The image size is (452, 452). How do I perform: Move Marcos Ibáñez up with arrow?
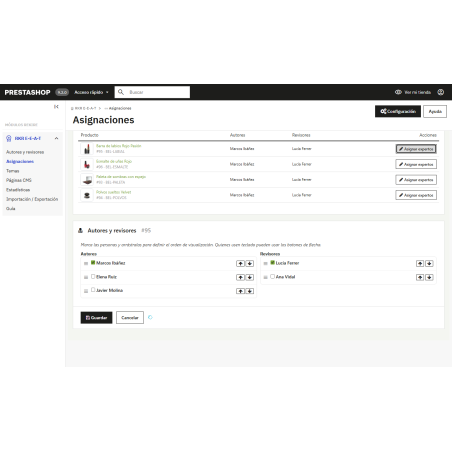coord(240,264)
